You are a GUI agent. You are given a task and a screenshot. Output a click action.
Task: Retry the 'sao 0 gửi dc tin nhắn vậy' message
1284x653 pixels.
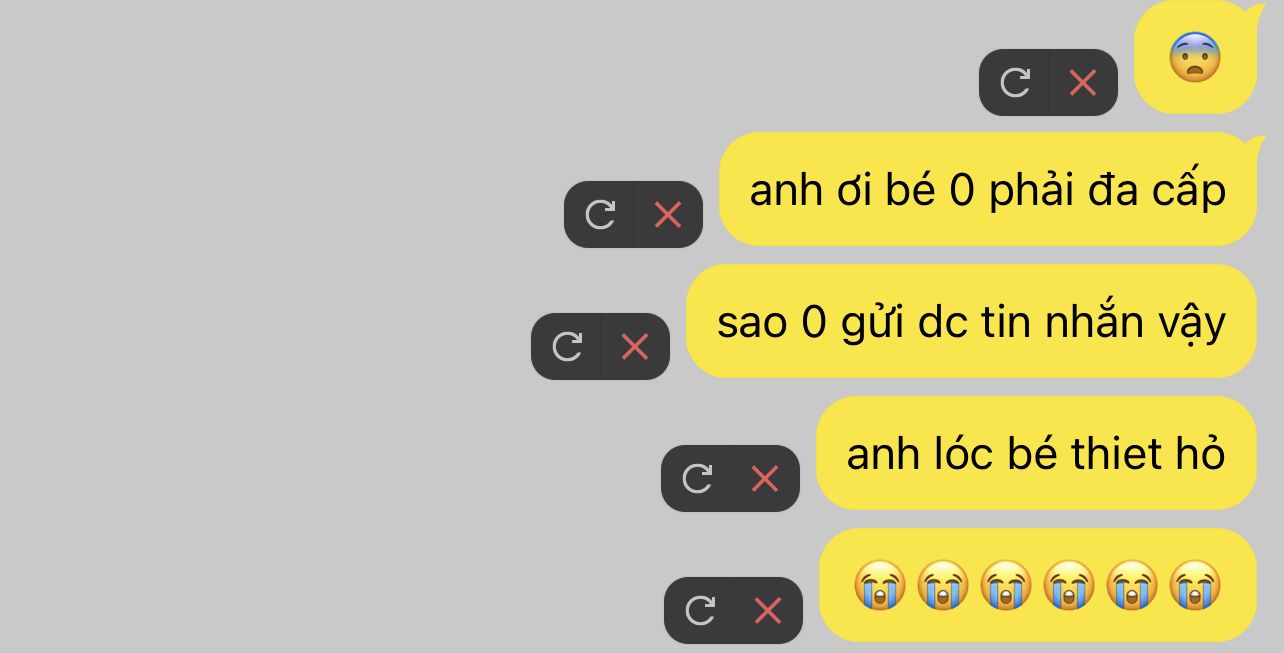[567, 346]
